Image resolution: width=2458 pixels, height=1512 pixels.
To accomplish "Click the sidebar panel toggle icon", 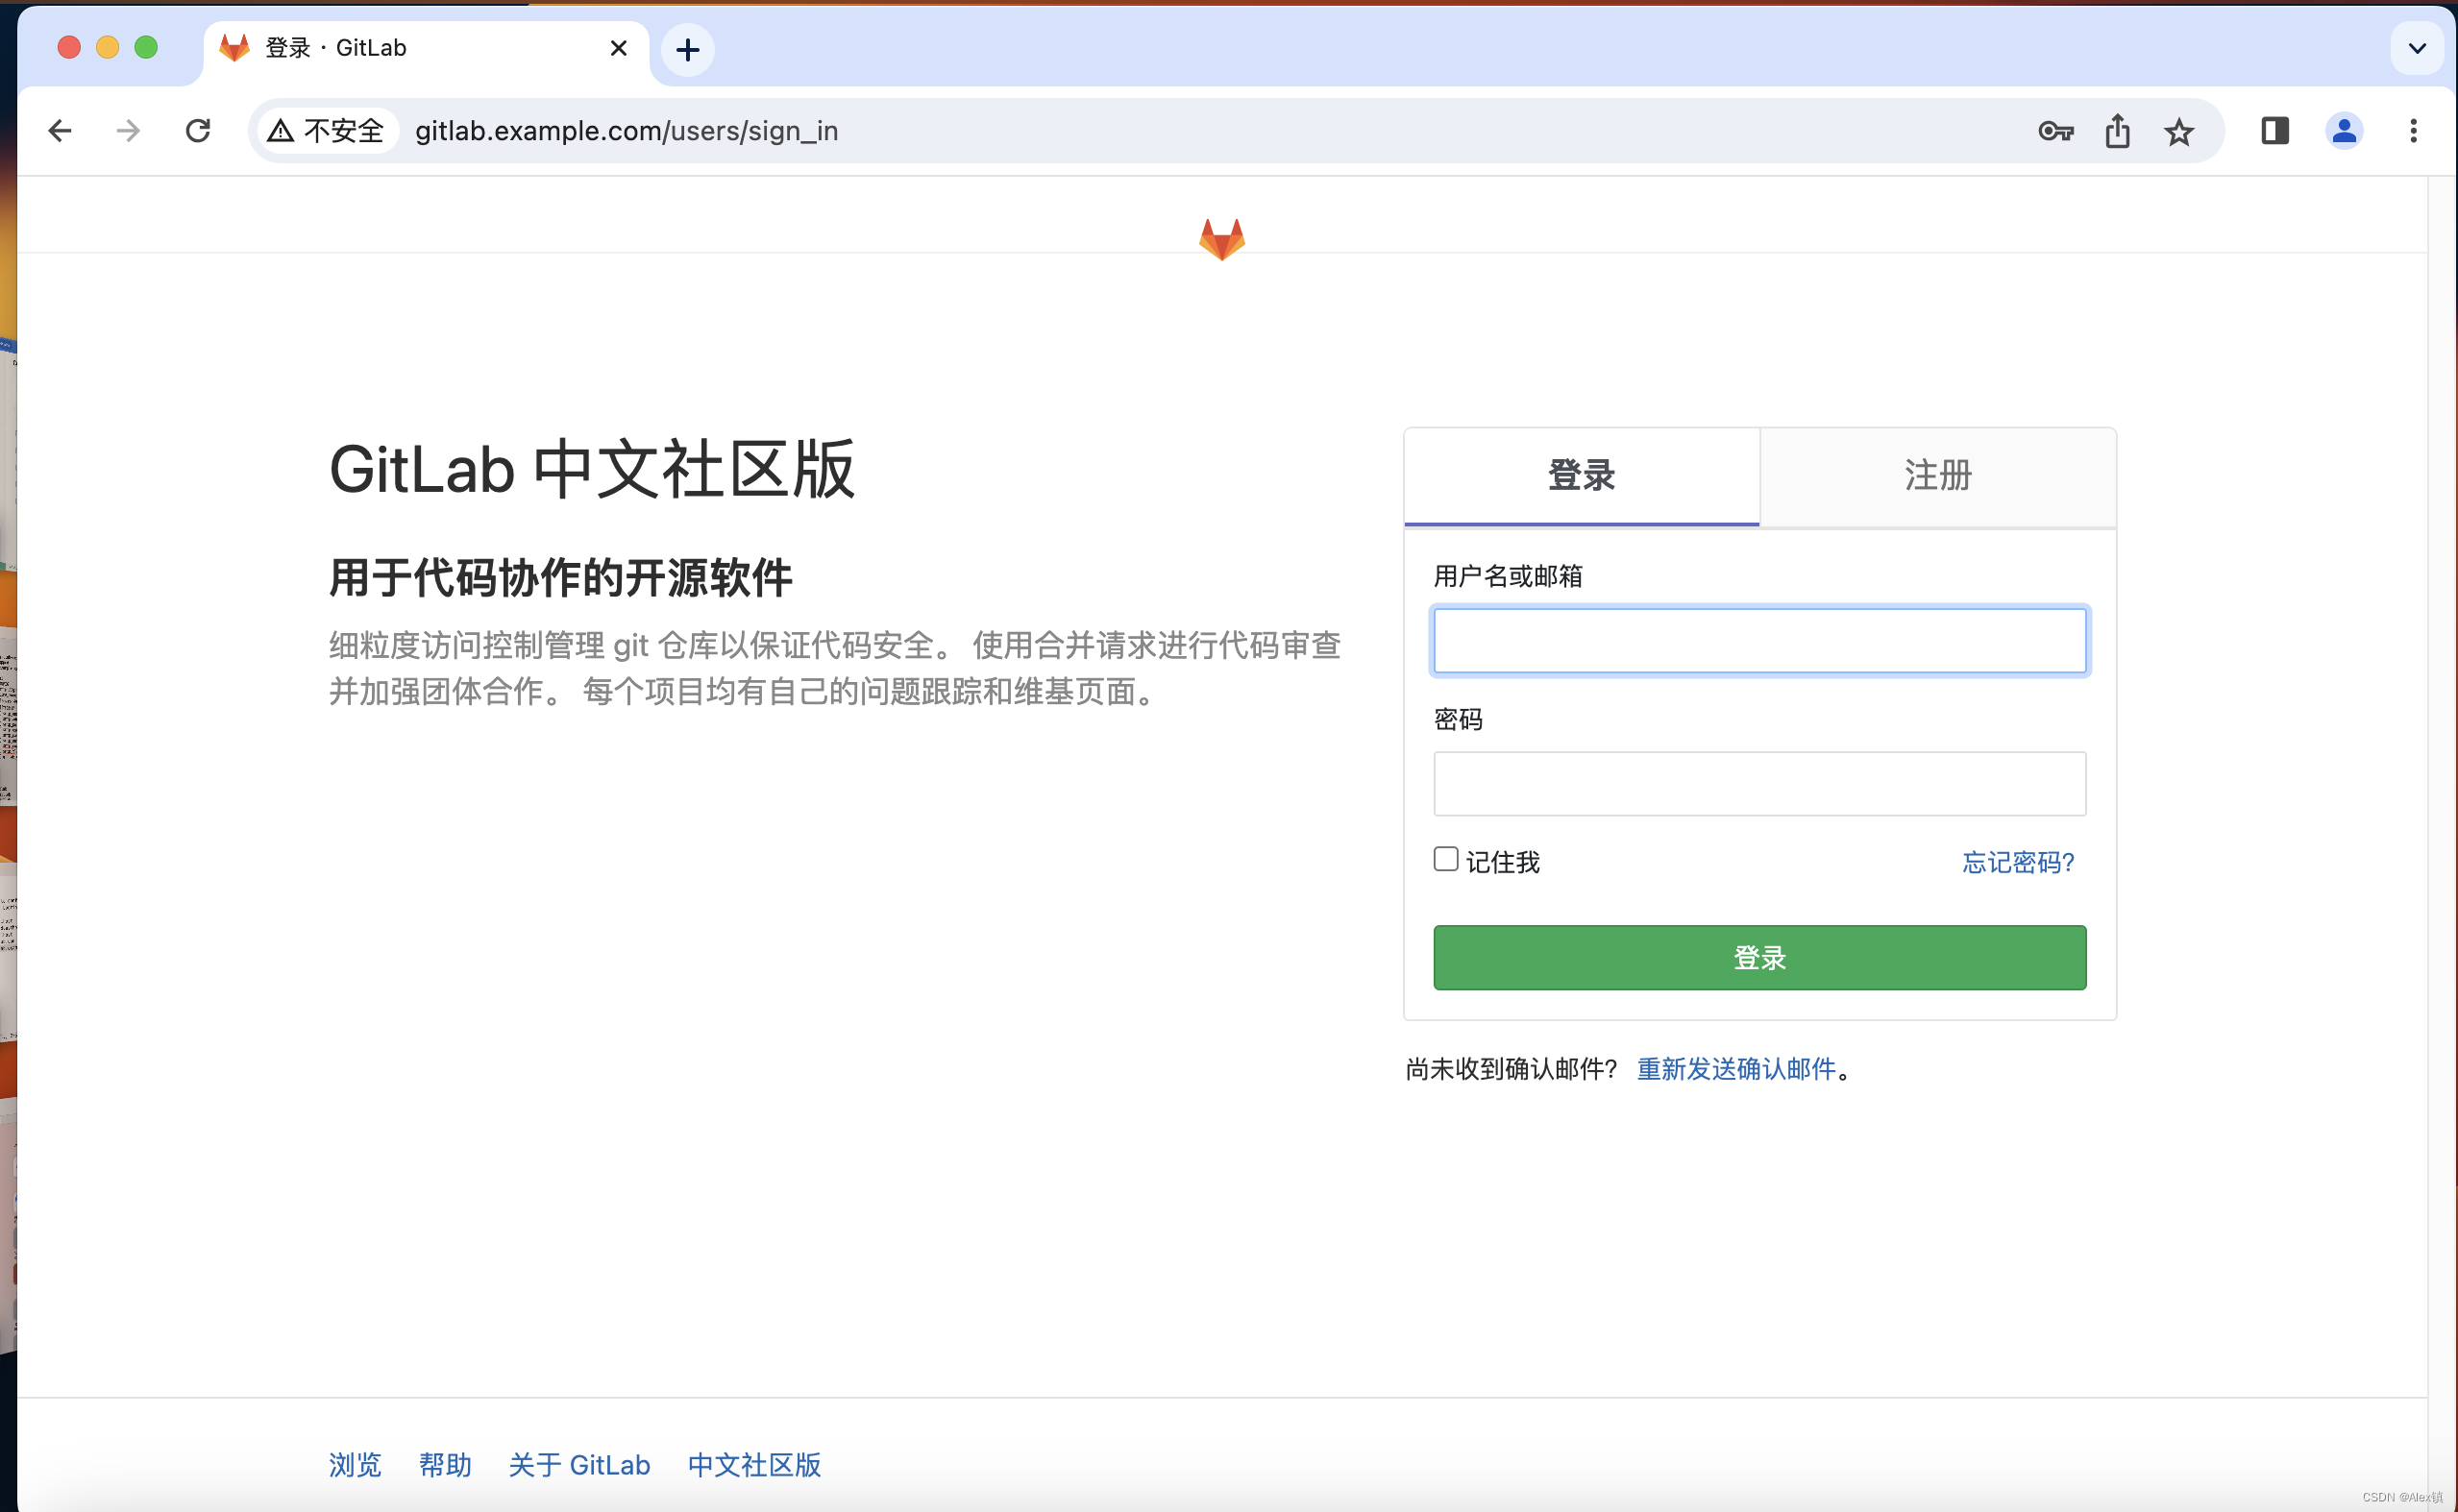I will pyautogui.click(x=2274, y=130).
